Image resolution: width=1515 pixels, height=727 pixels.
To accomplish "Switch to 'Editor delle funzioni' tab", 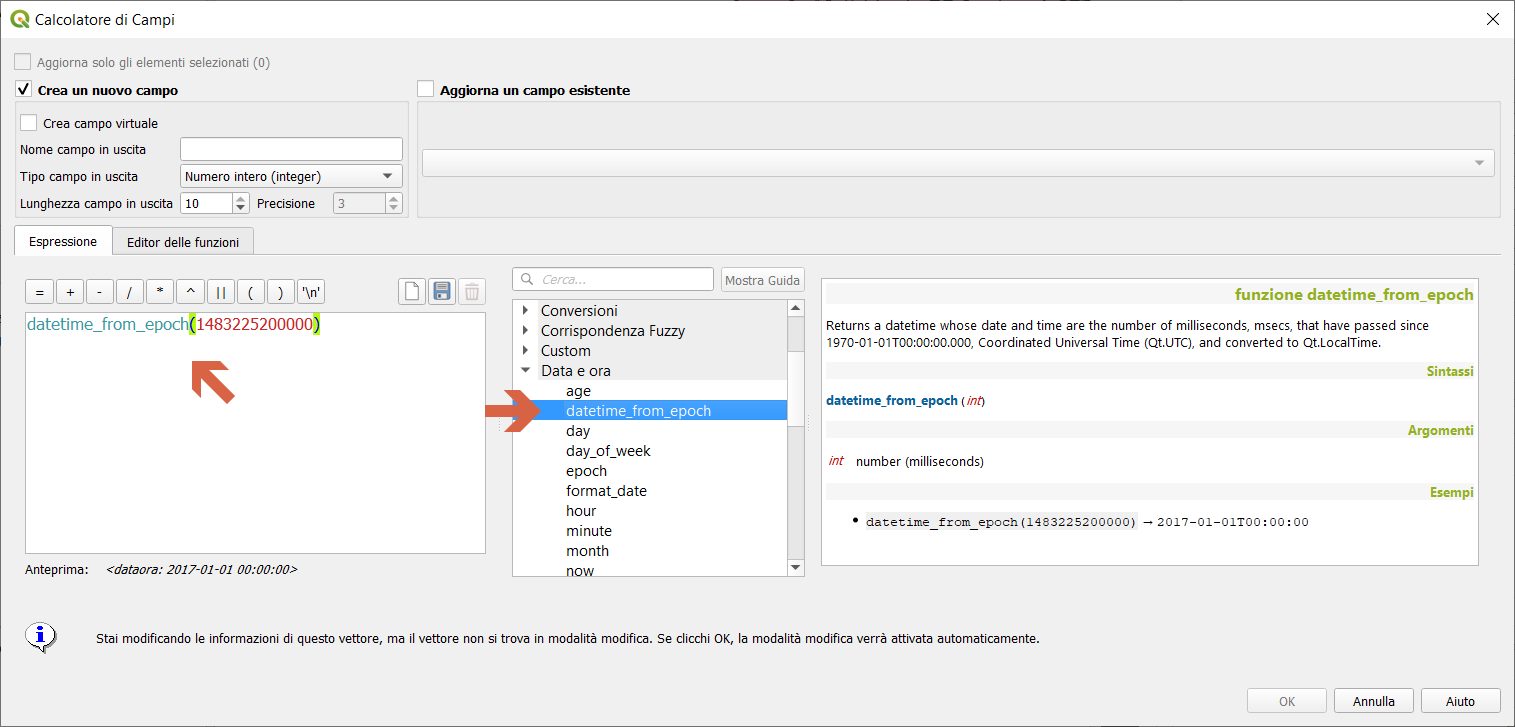I will point(183,242).
